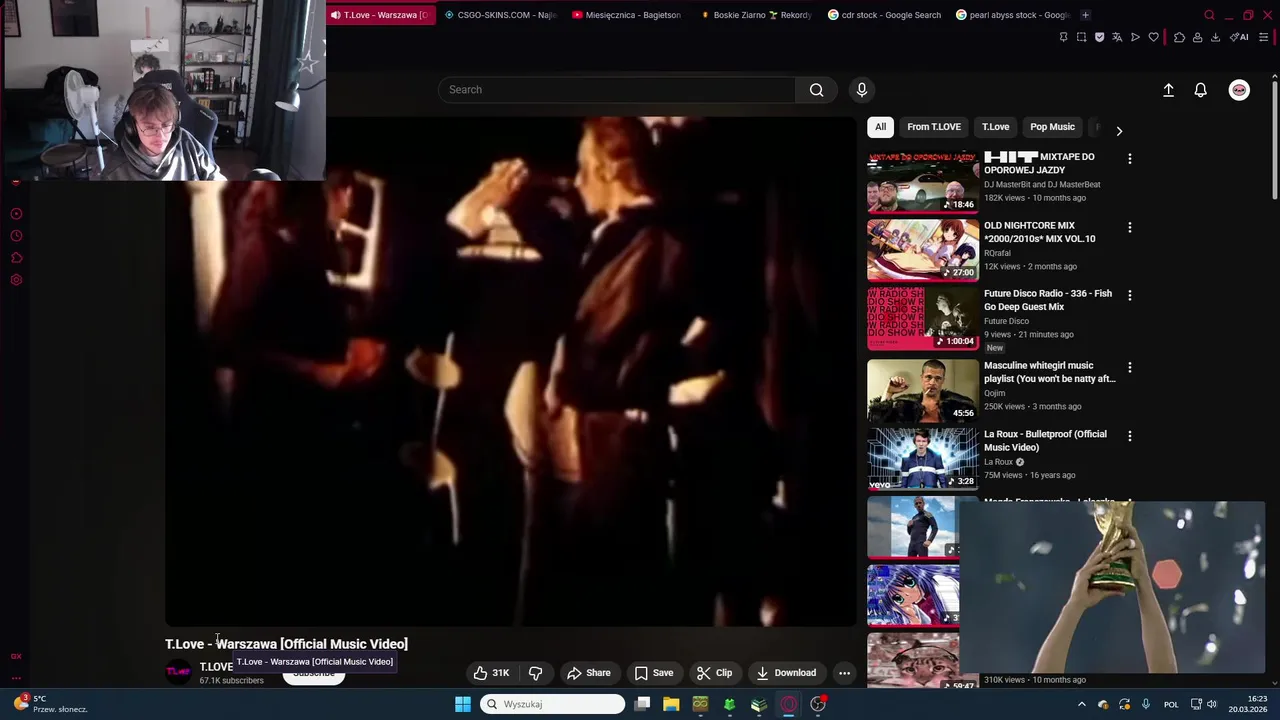Open options for MIXTAPE DO OPOROWEJ JAZDY video

point(1130,159)
